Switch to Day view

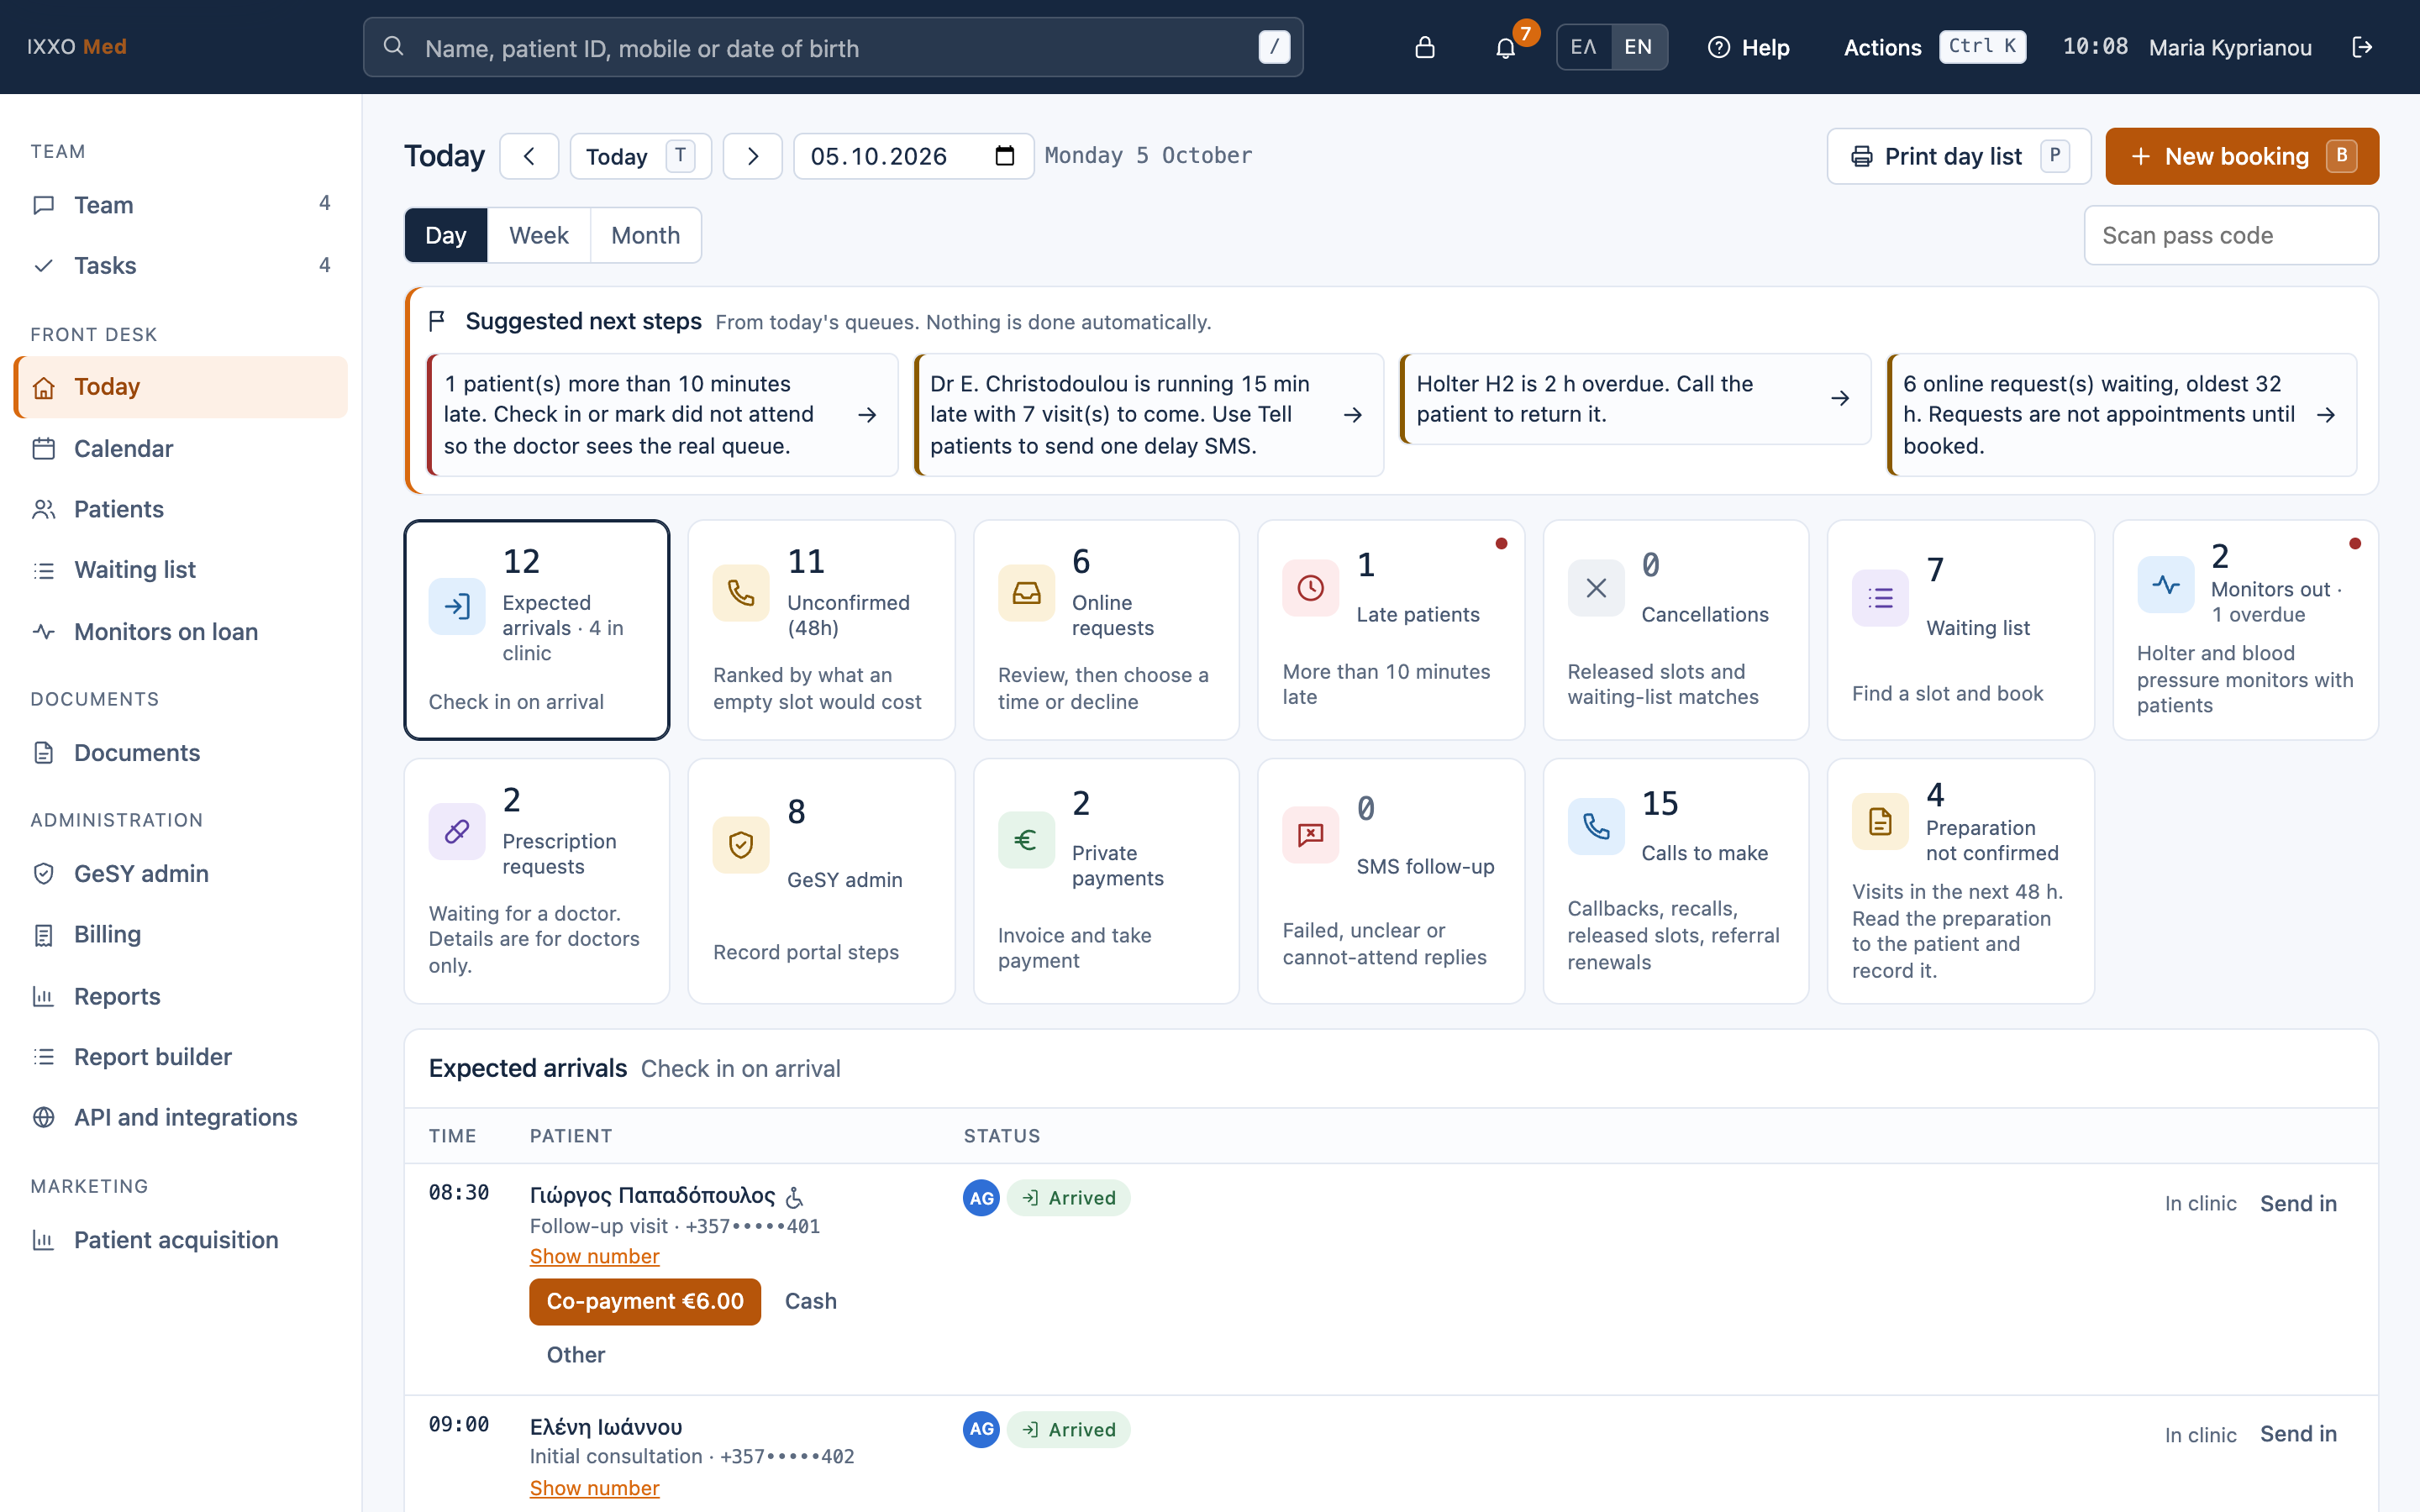point(446,235)
